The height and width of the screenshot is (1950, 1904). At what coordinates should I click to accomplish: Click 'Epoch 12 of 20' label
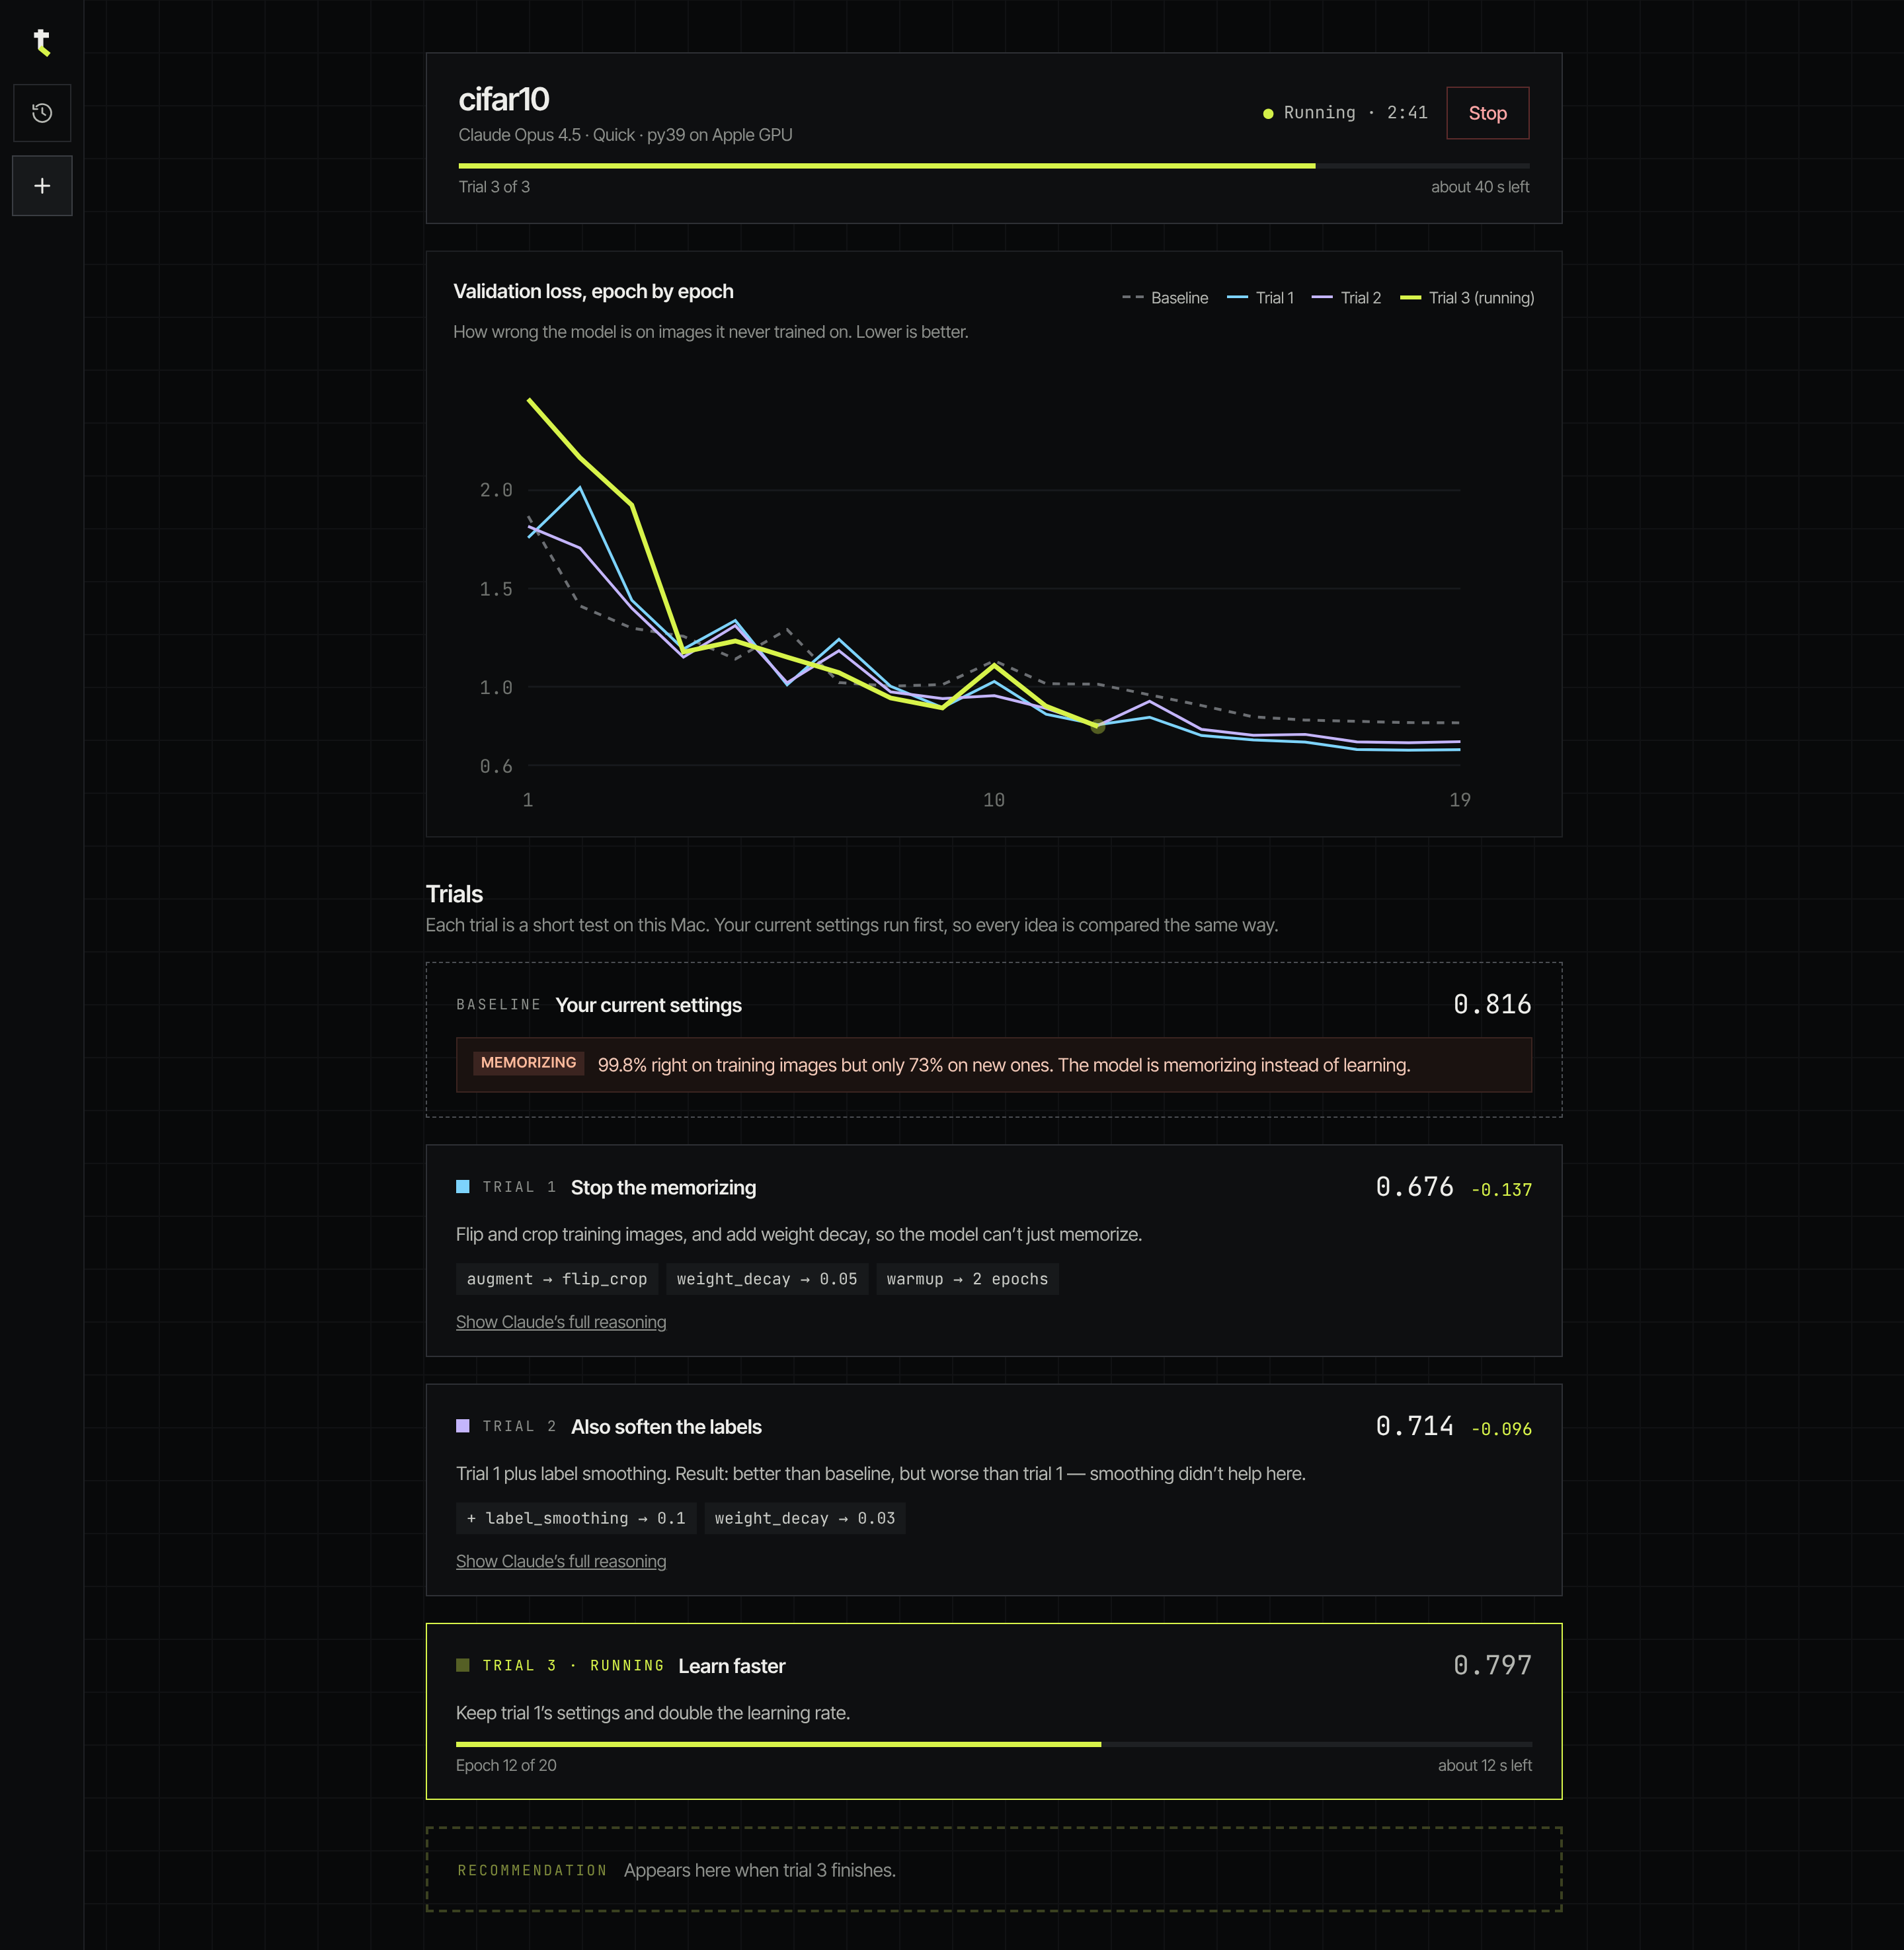pos(506,1765)
